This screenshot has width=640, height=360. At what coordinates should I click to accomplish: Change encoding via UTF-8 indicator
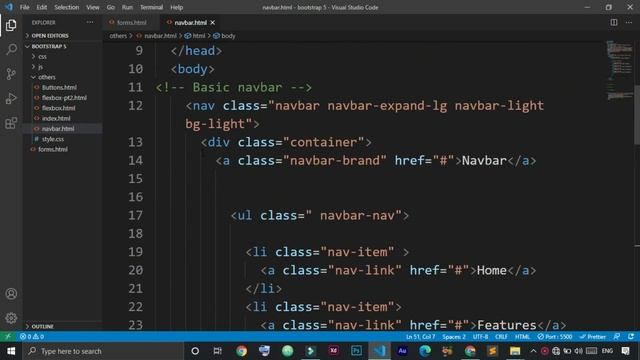click(x=480, y=337)
